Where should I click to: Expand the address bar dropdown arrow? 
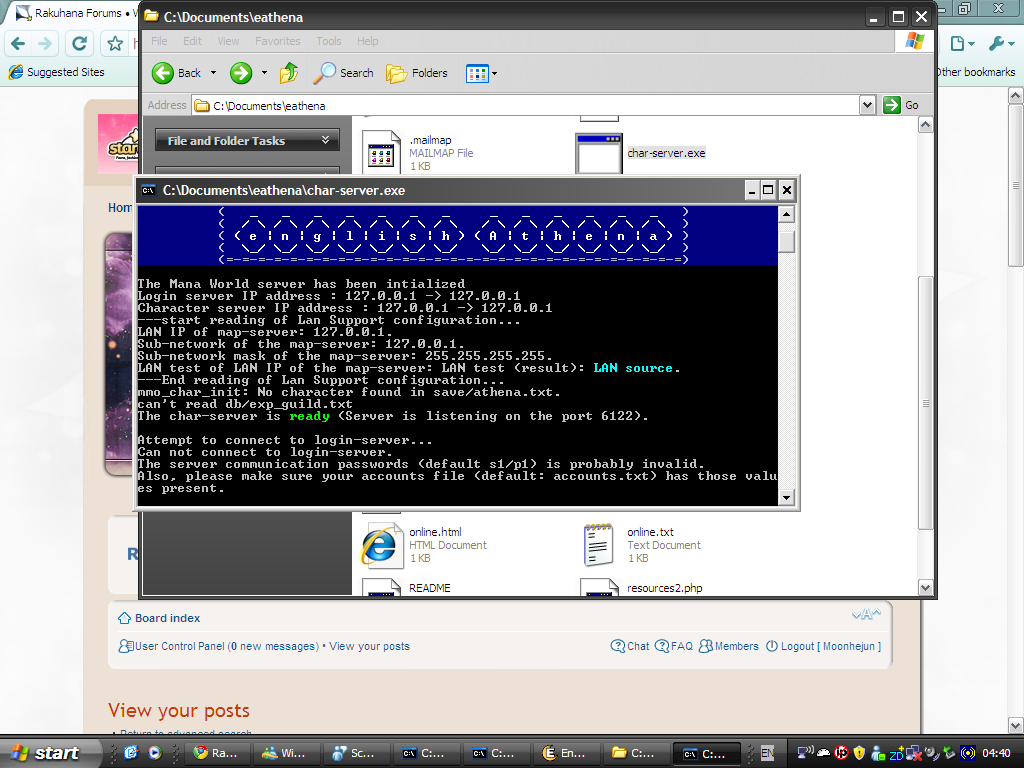point(867,105)
